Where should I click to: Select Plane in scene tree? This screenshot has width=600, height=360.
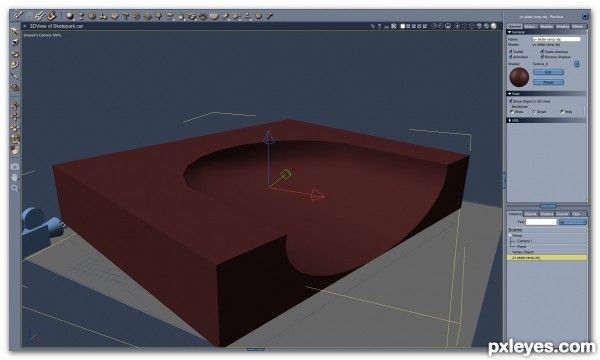pos(521,247)
